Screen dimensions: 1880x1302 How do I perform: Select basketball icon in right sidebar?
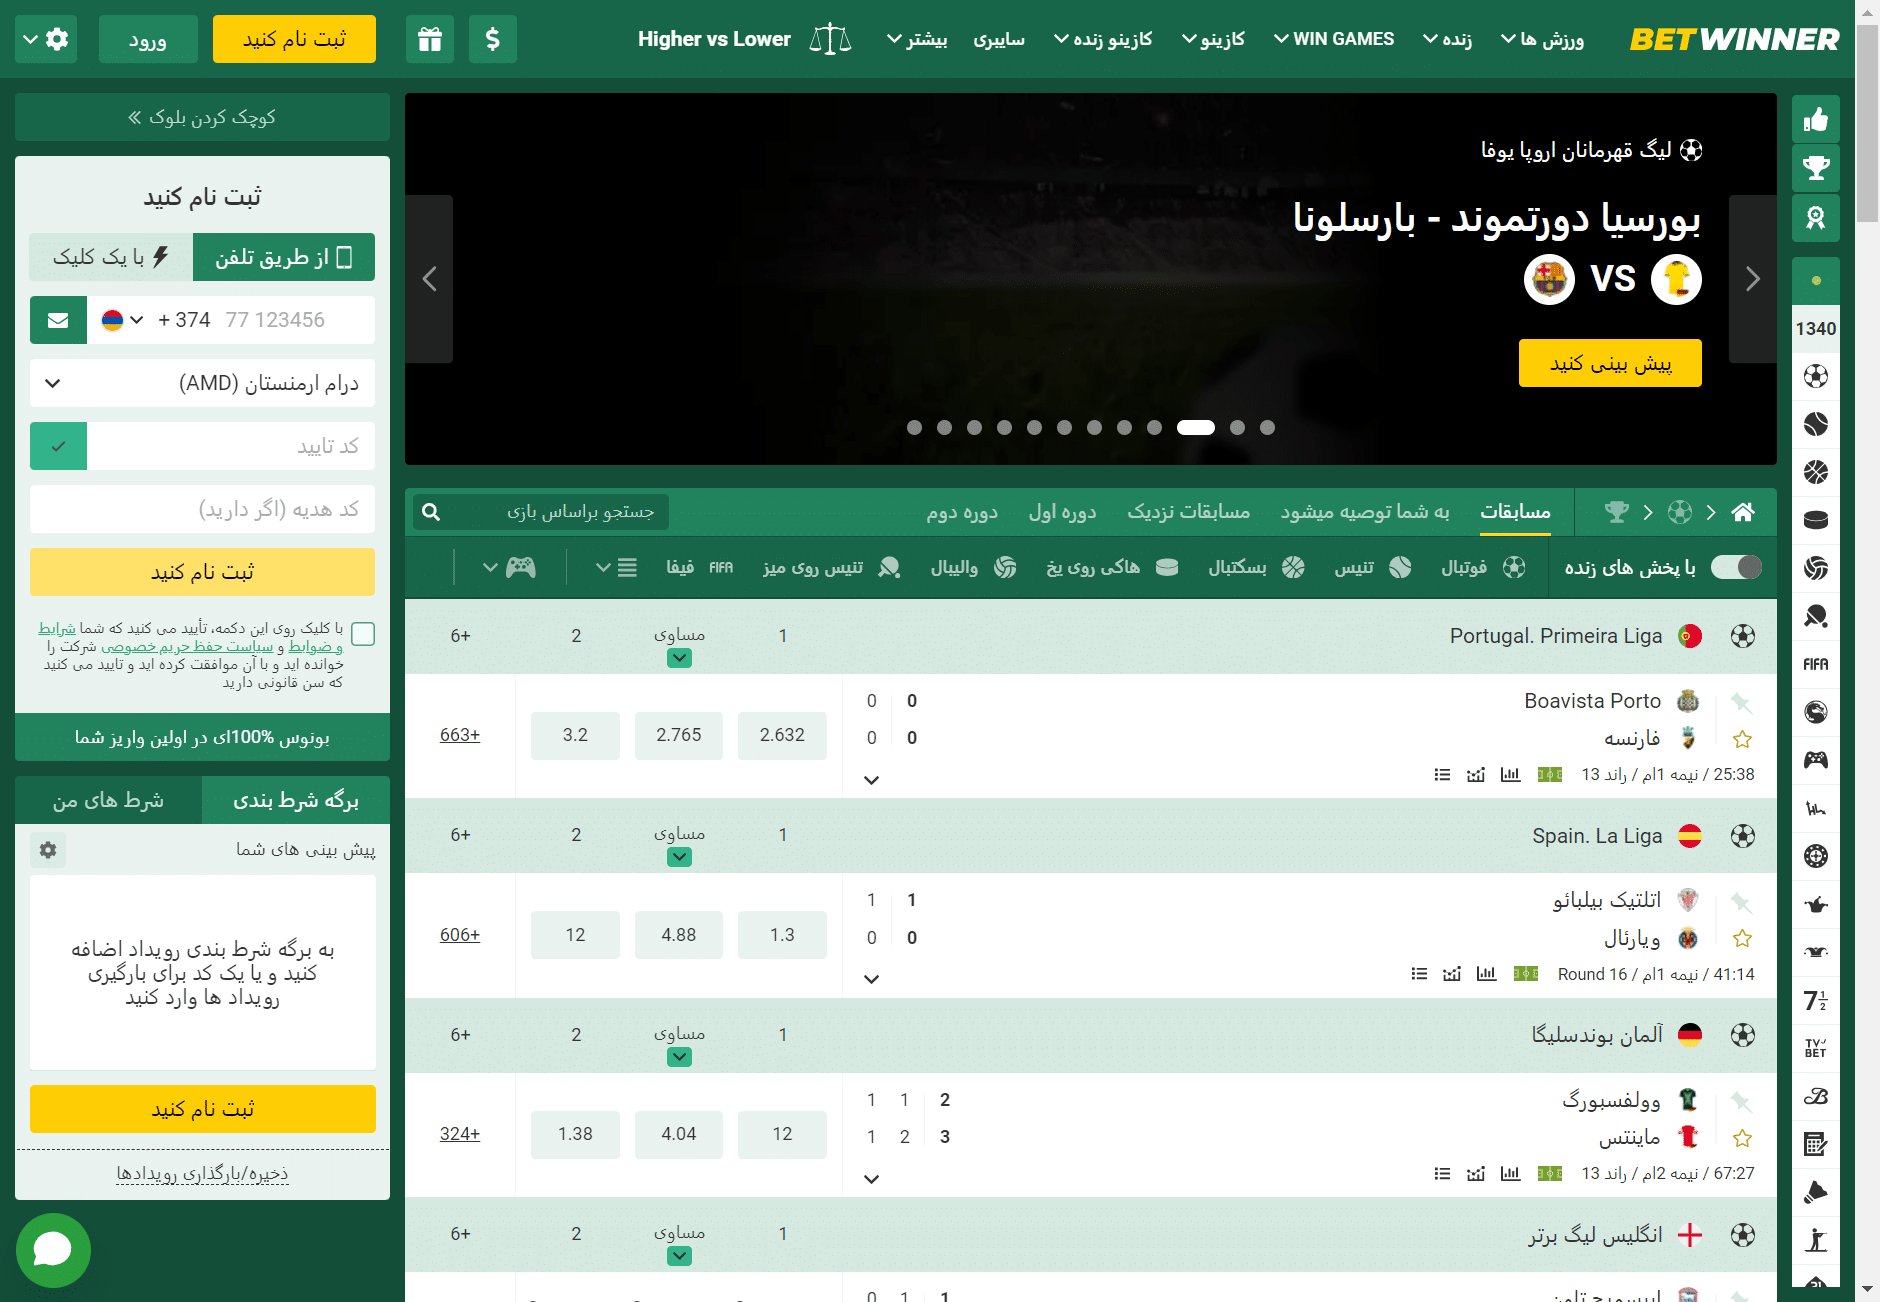[1816, 472]
